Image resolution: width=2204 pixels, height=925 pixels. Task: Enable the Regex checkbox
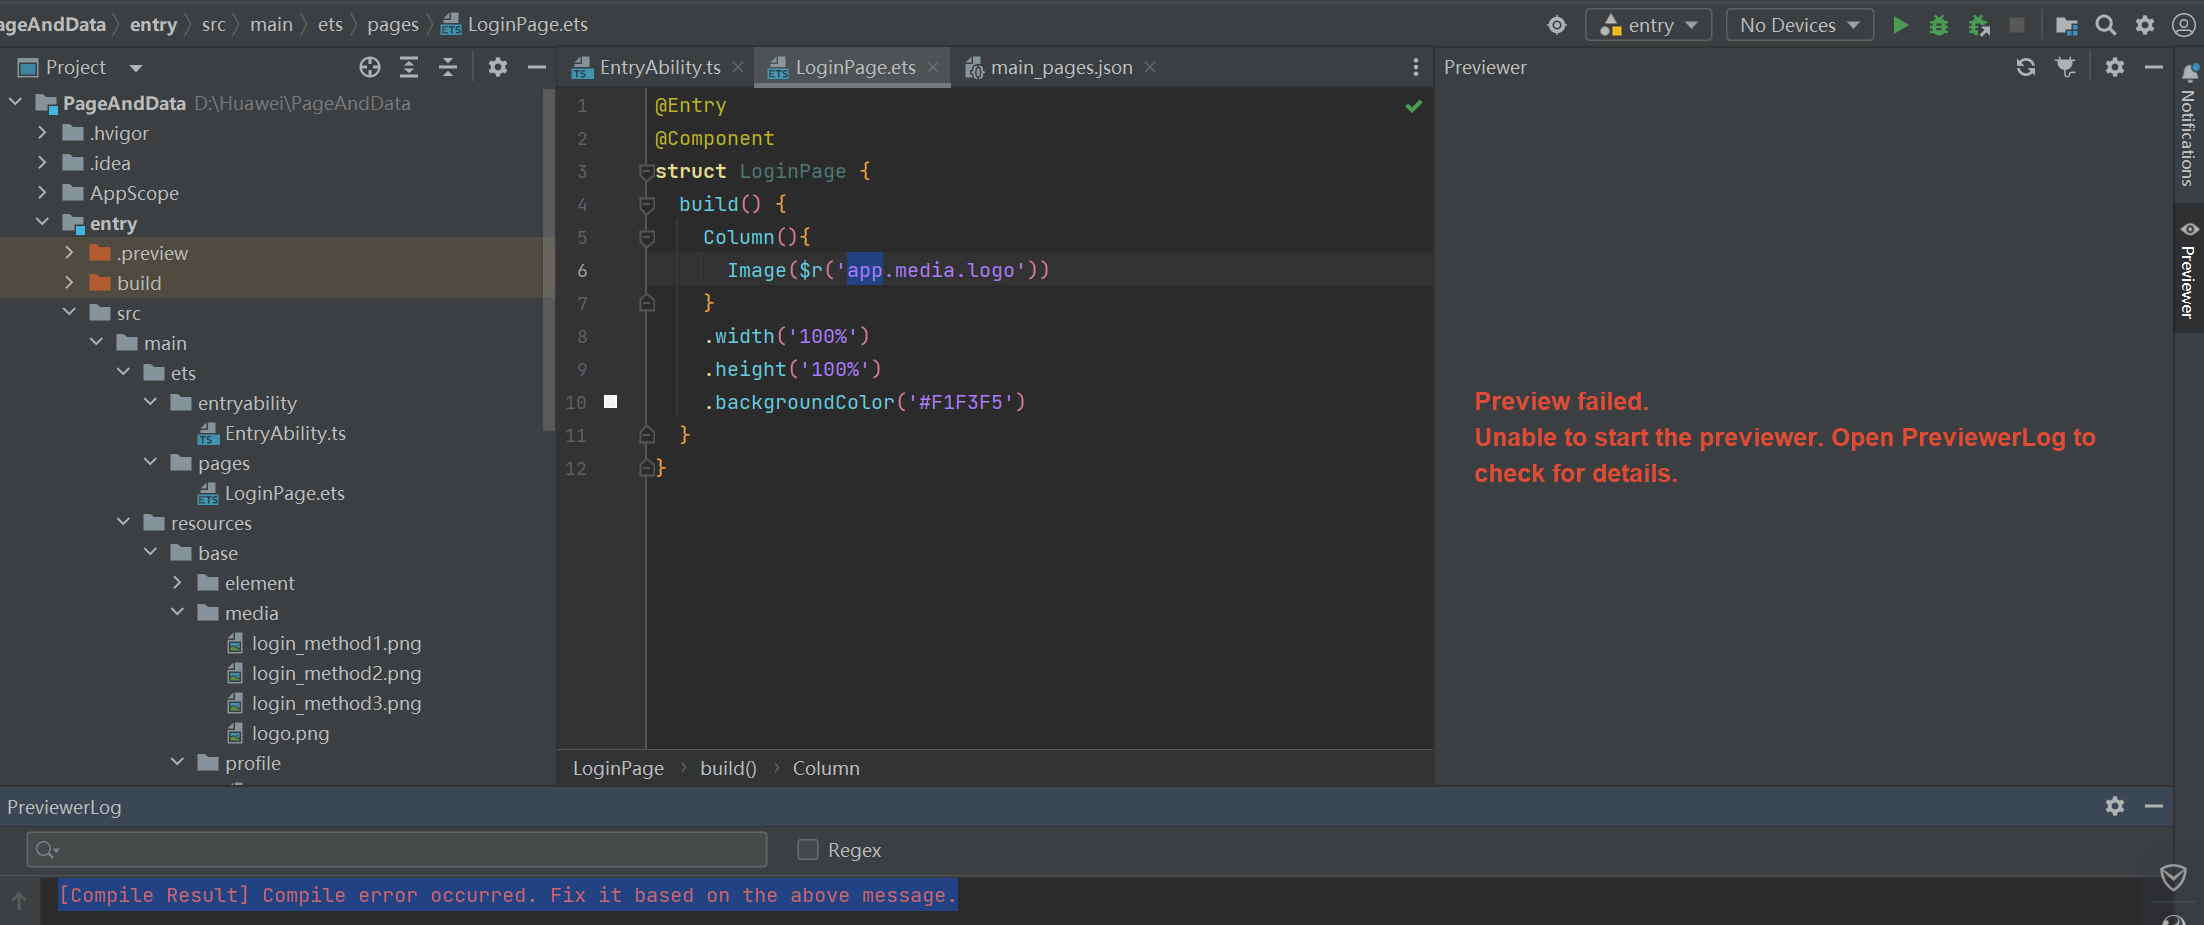(x=808, y=850)
